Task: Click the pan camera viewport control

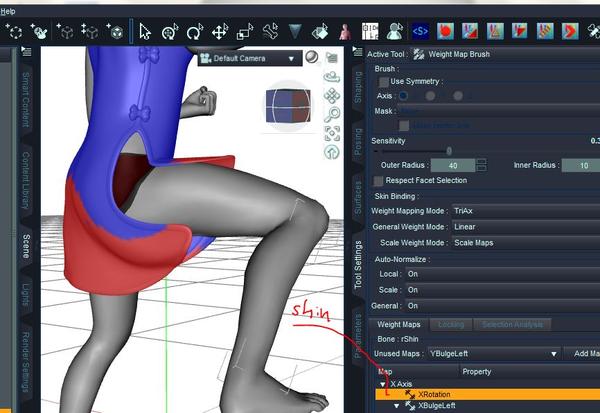Action: click(332, 96)
